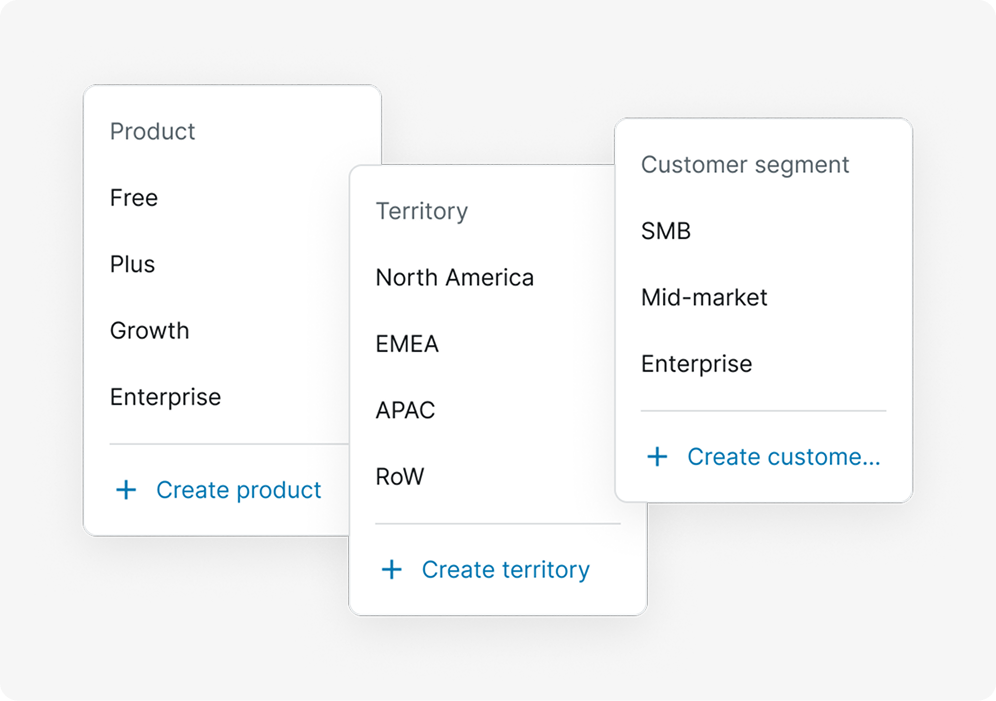
Task: Select Enterprise in the Customer segment list
Action: 696,364
